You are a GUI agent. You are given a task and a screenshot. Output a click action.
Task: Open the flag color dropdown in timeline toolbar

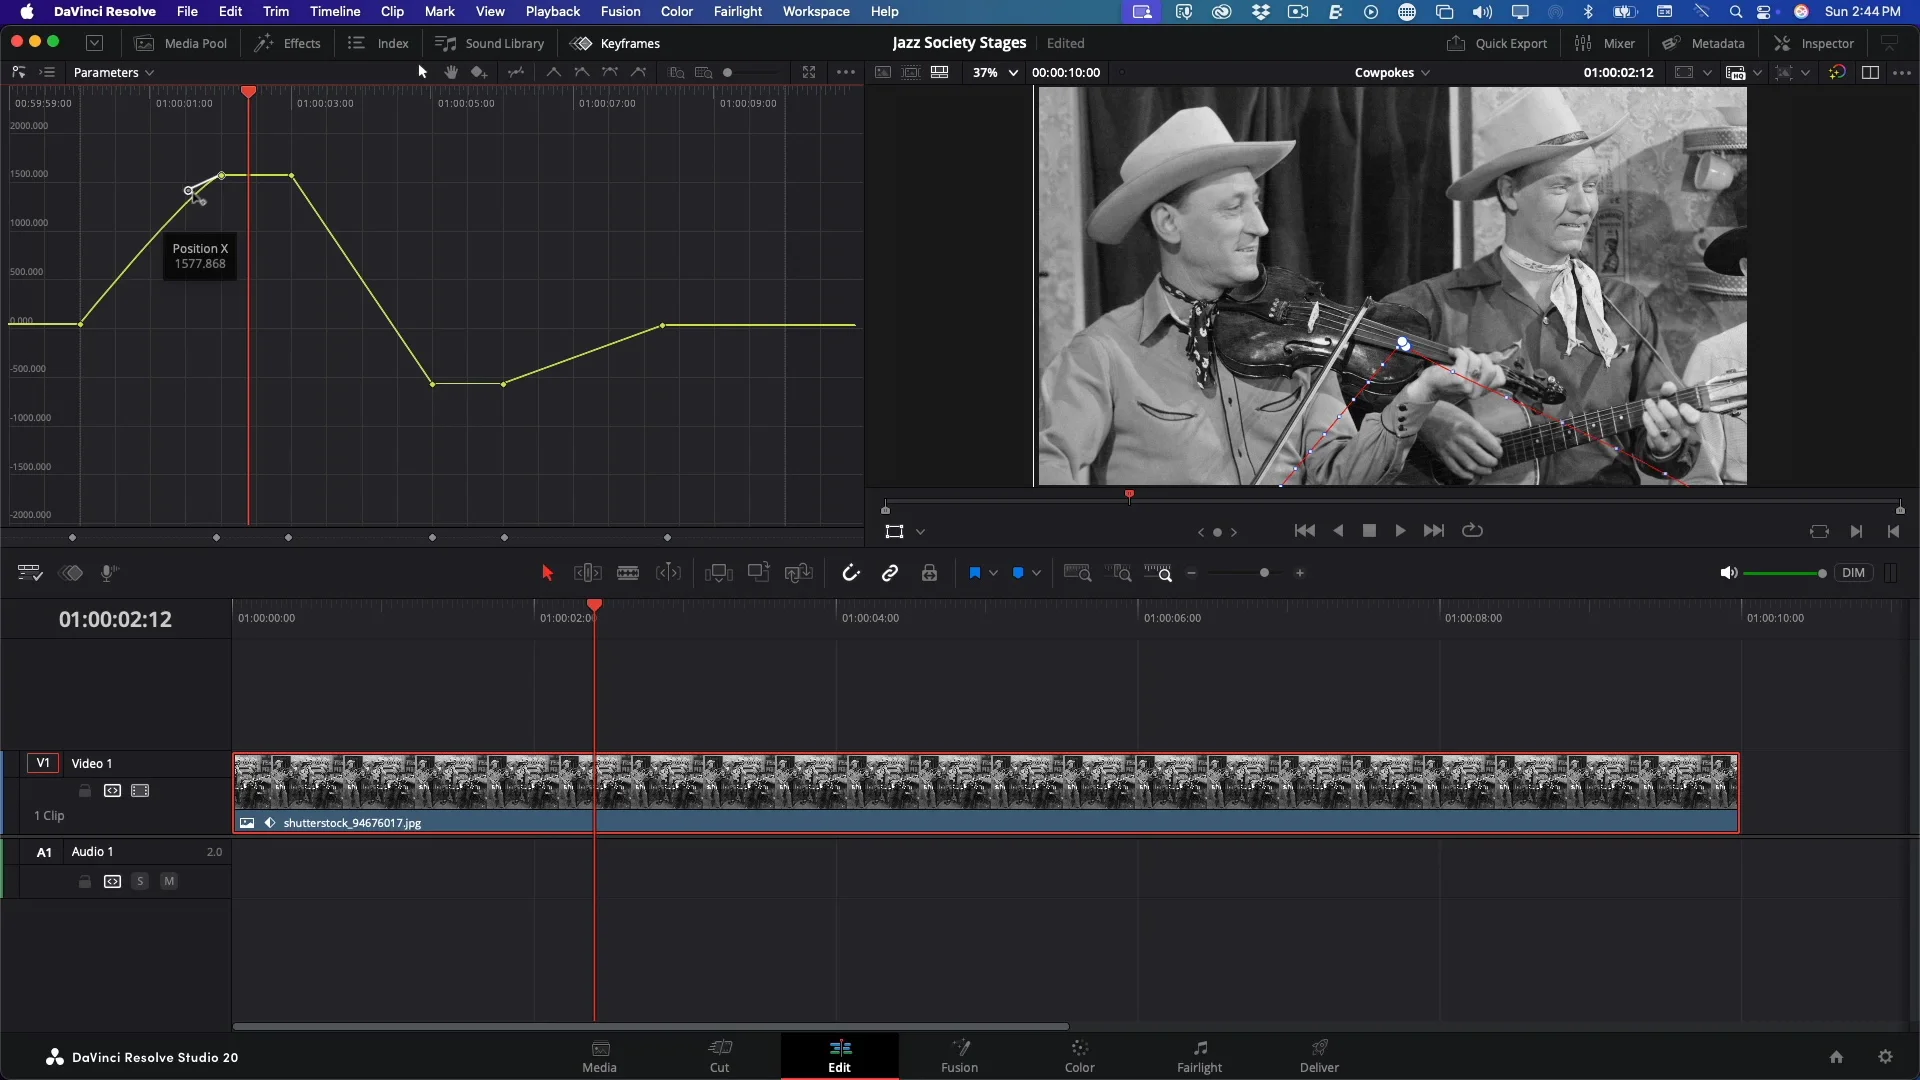click(x=992, y=573)
